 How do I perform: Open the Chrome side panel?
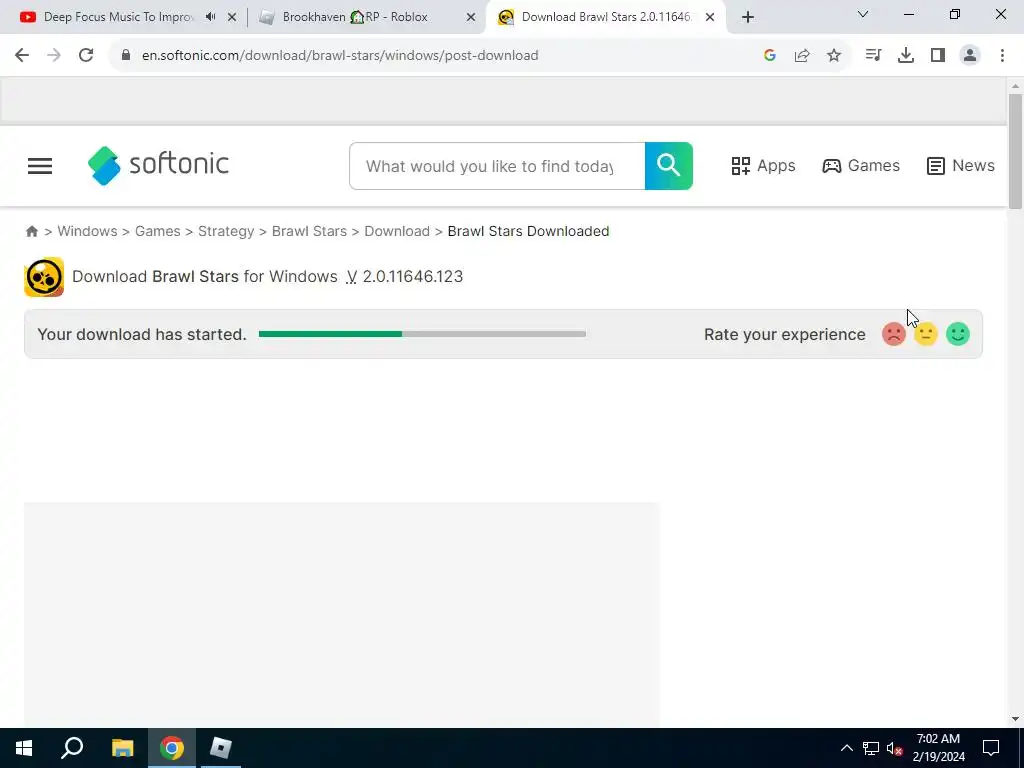click(x=938, y=56)
